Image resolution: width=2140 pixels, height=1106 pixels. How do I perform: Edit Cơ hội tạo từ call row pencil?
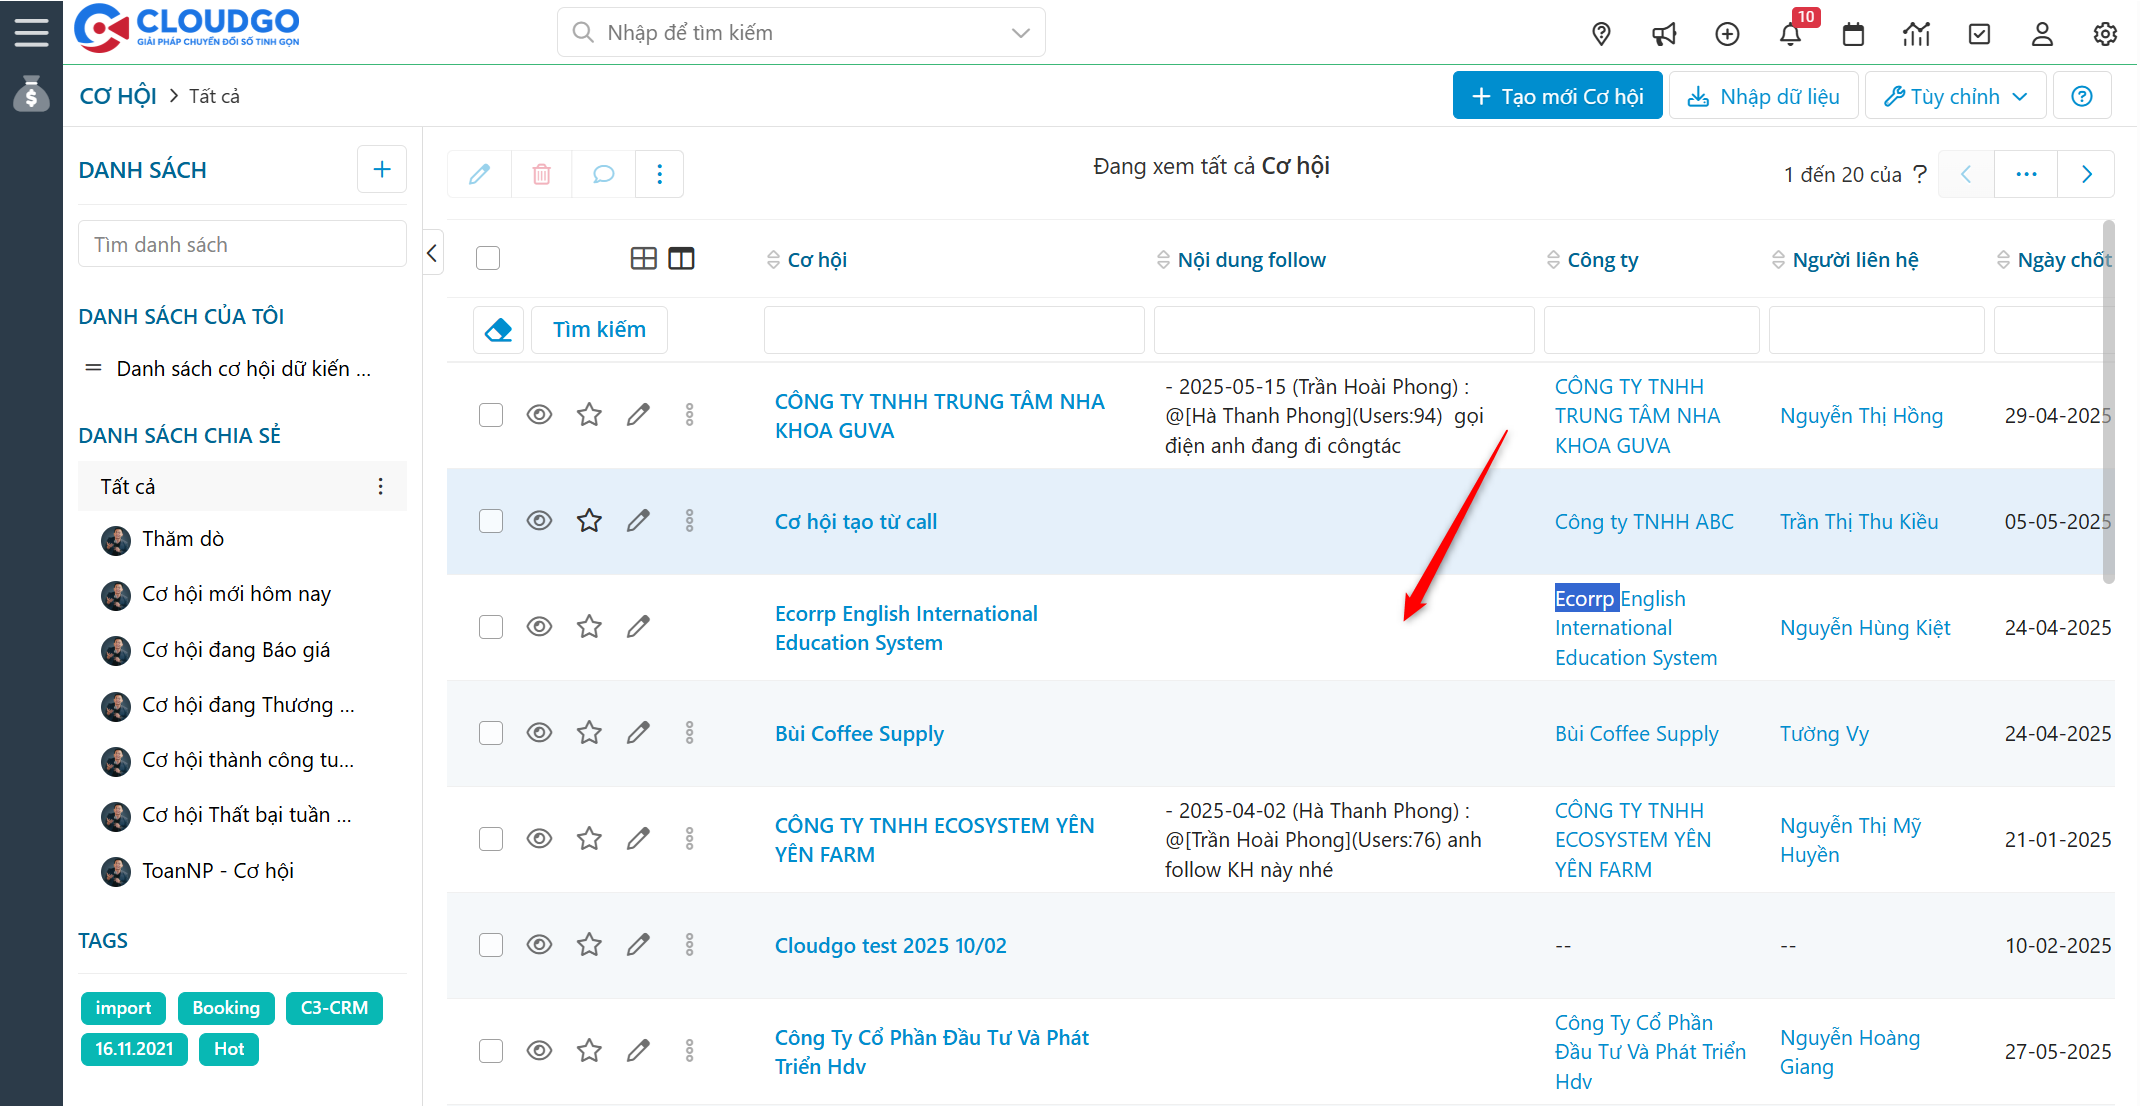[x=638, y=521]
